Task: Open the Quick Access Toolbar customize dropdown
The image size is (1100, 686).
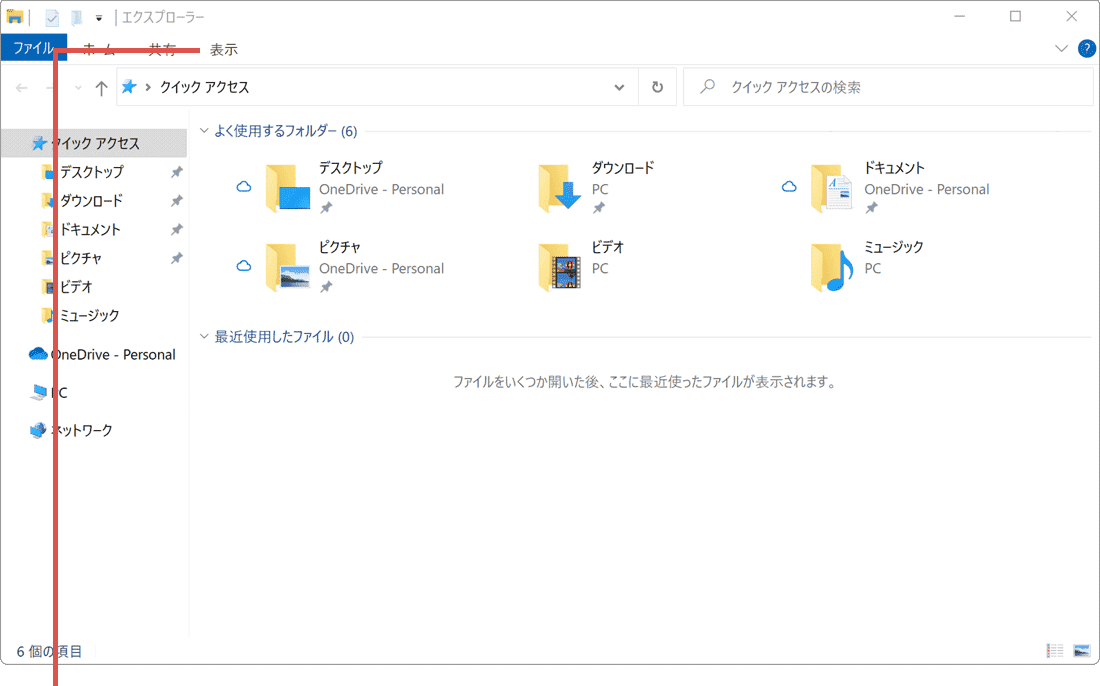Action: (x=97, y=17)
